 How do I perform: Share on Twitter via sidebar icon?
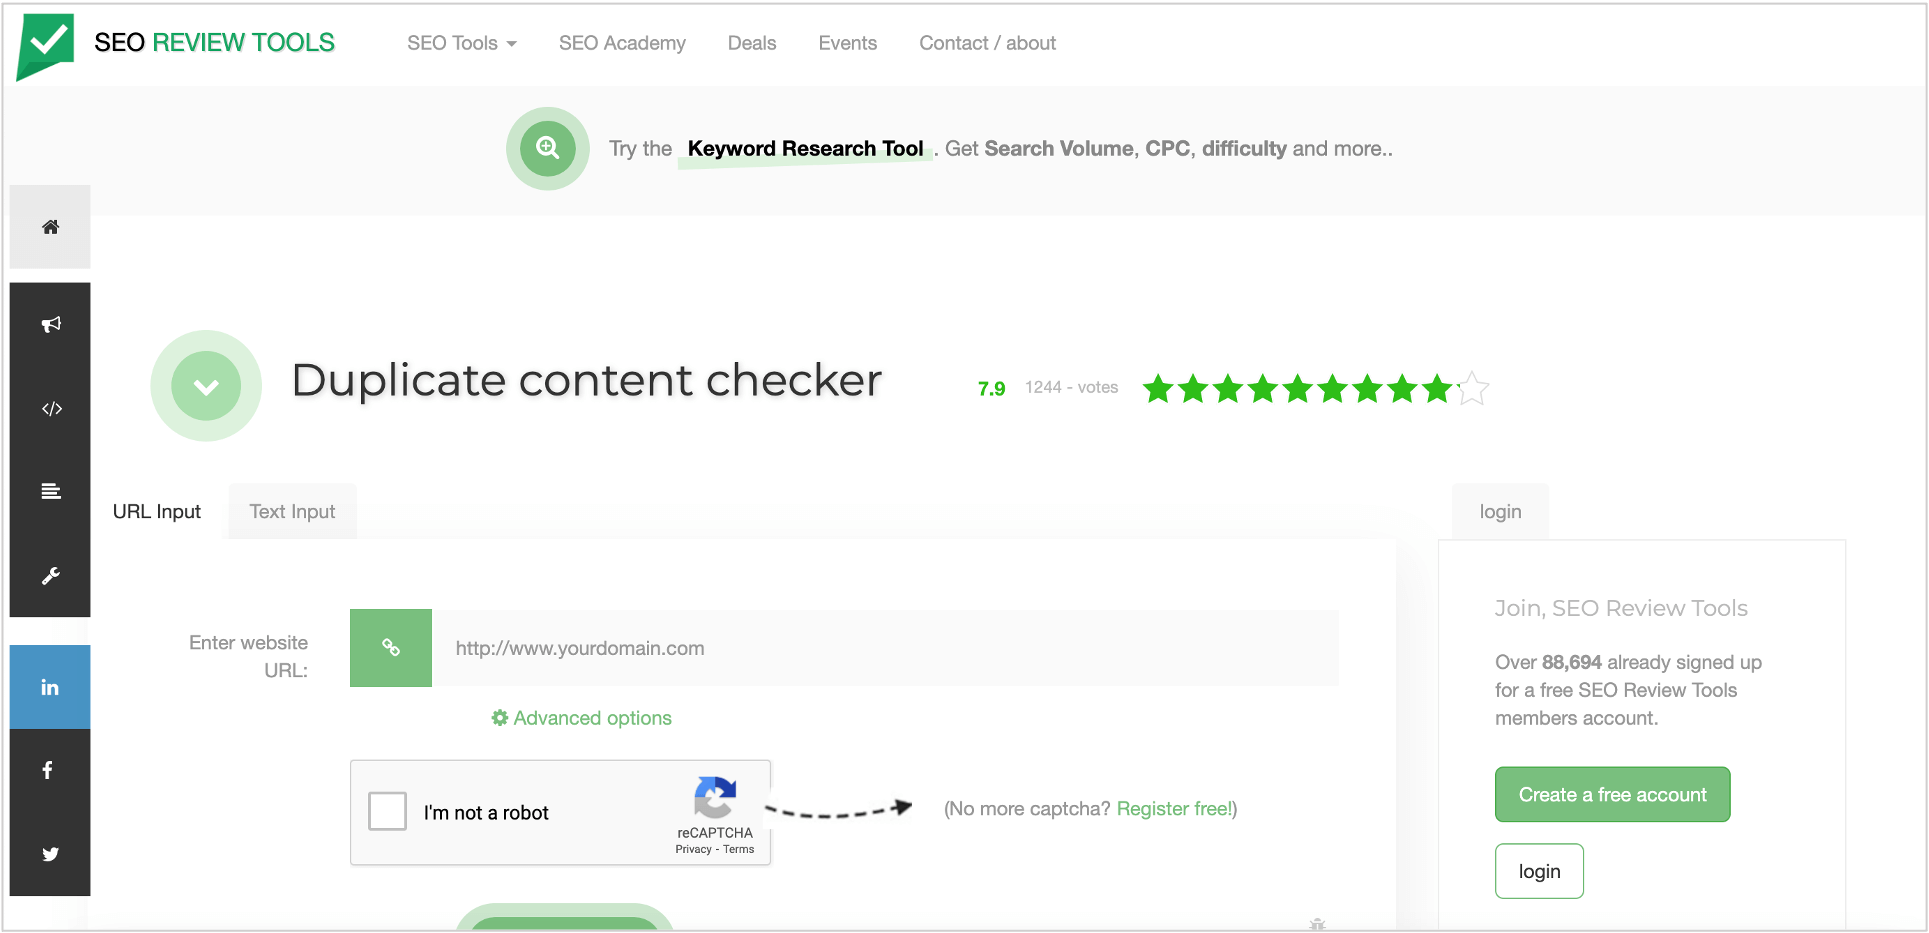click(x=50, y=854)
